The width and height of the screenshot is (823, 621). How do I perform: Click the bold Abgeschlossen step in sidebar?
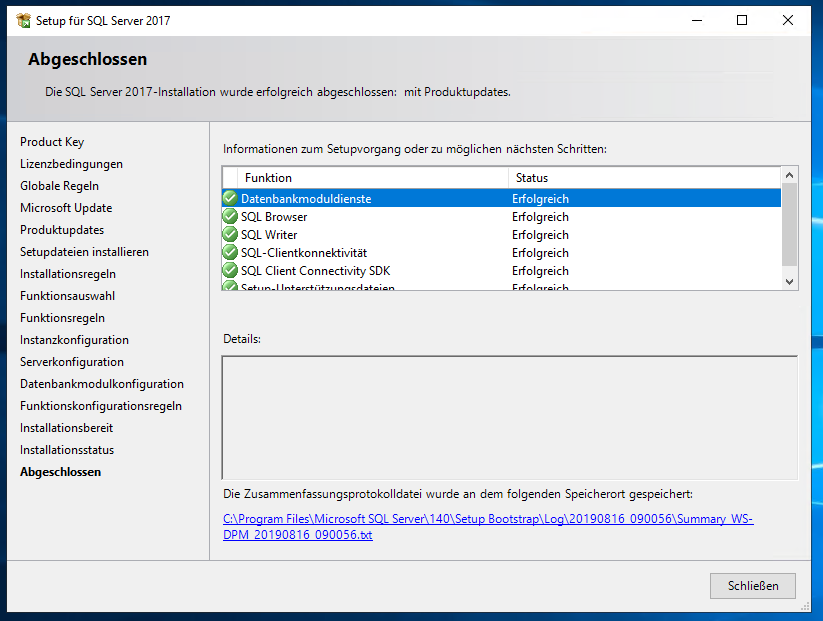(x=60, y=472)
